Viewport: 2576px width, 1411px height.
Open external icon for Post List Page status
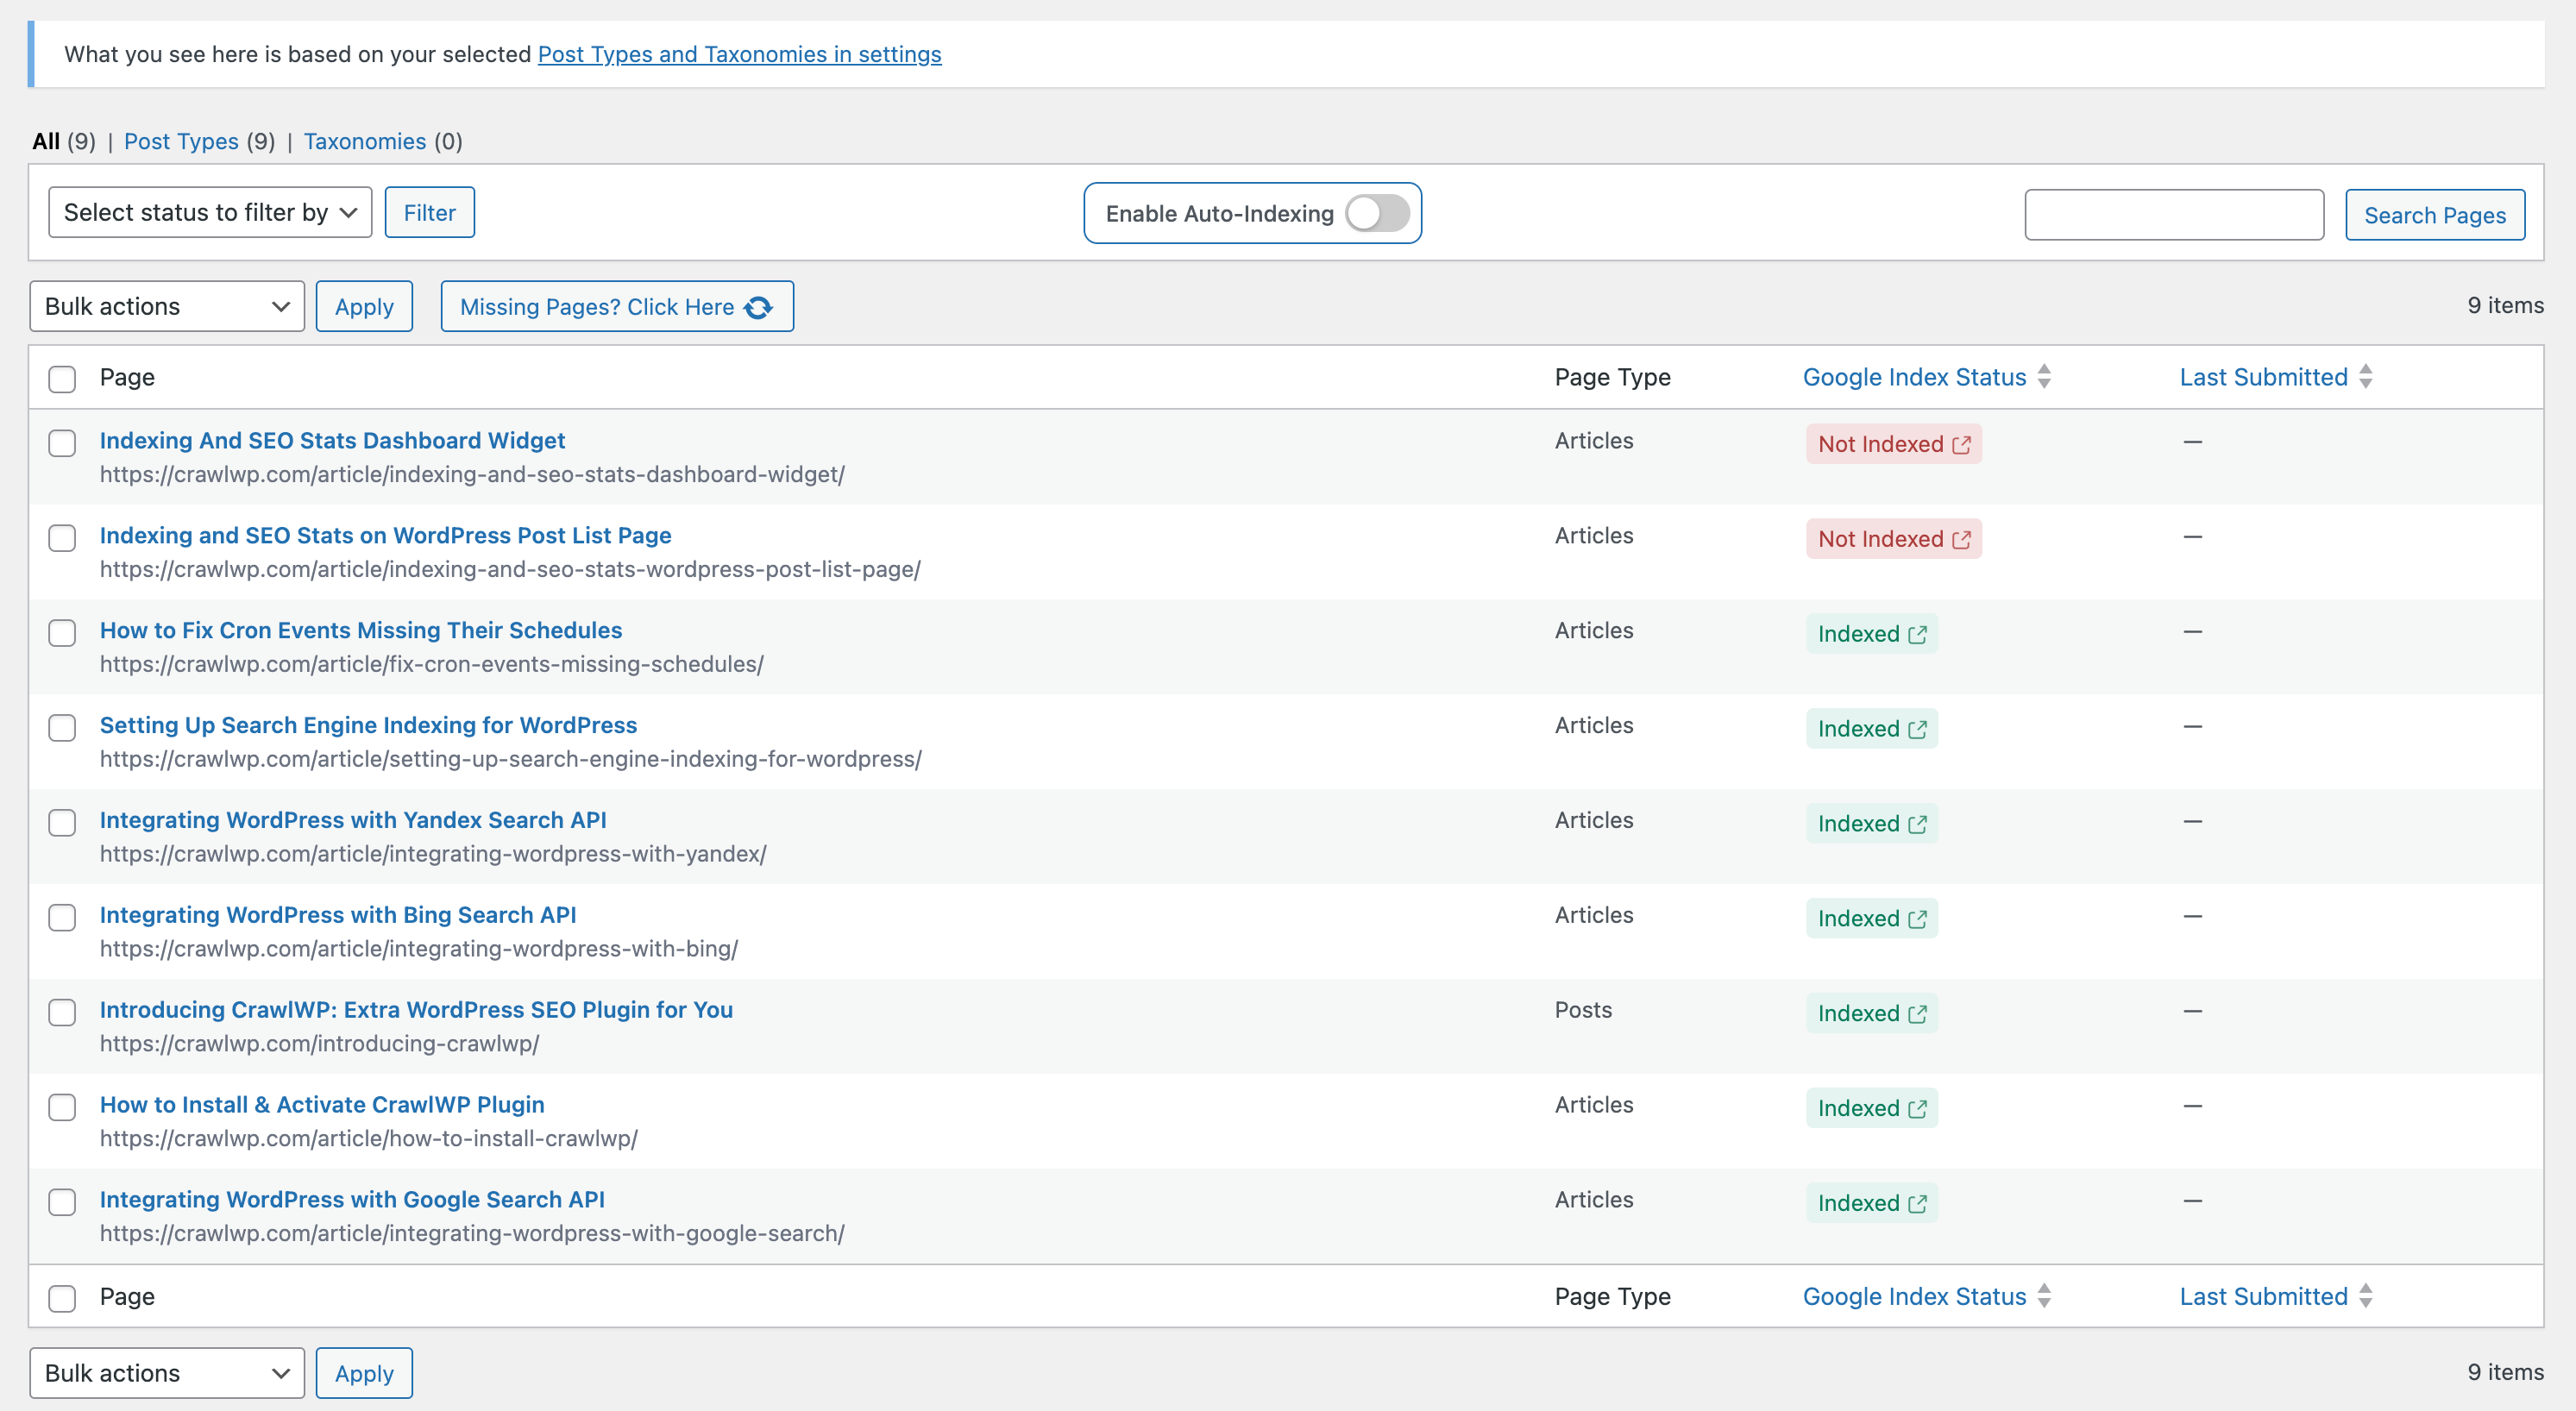1961,539
